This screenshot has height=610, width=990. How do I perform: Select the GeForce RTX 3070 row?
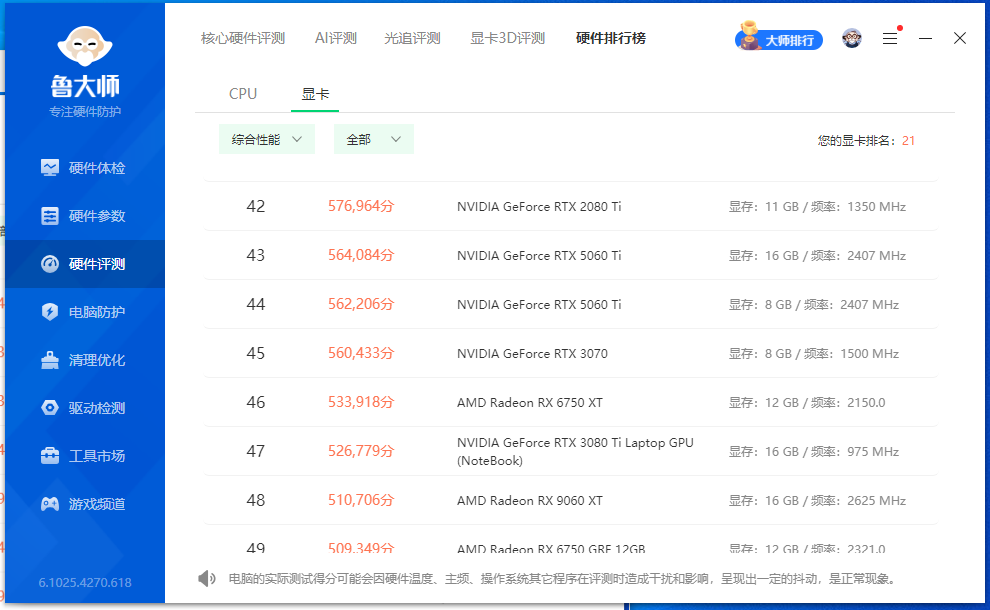tap(571, 353)
